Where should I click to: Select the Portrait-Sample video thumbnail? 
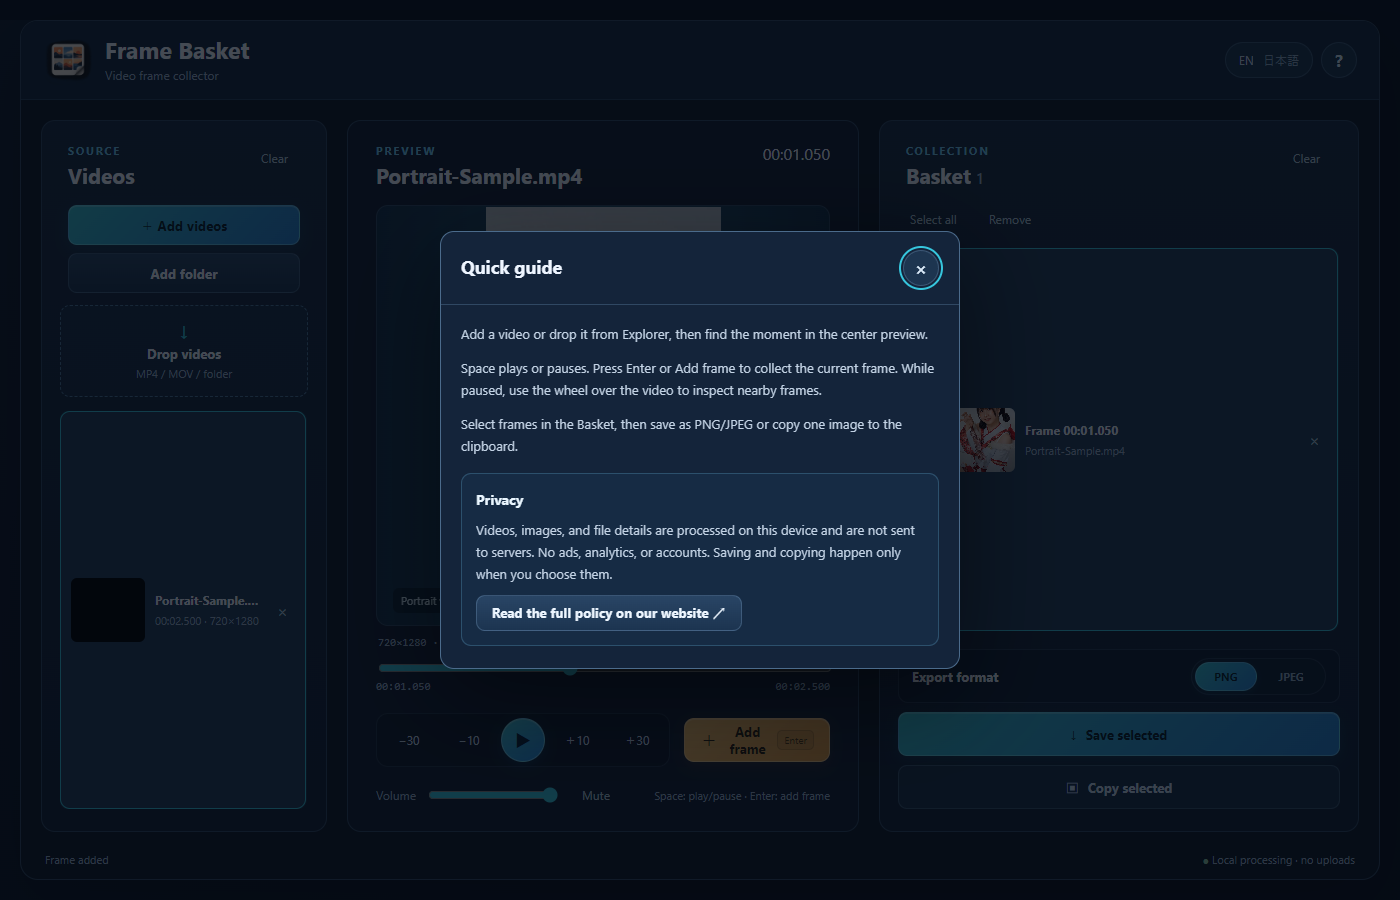click(108, 610)
